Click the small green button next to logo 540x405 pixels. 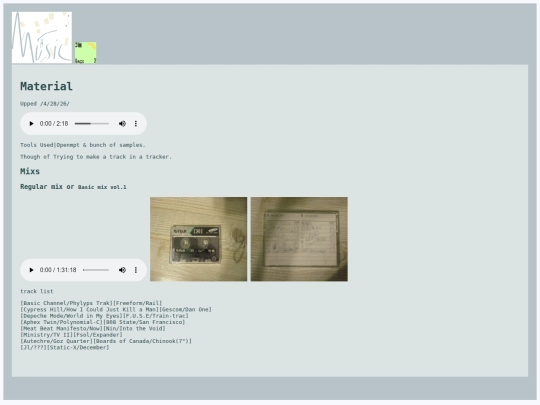point(85,53)
